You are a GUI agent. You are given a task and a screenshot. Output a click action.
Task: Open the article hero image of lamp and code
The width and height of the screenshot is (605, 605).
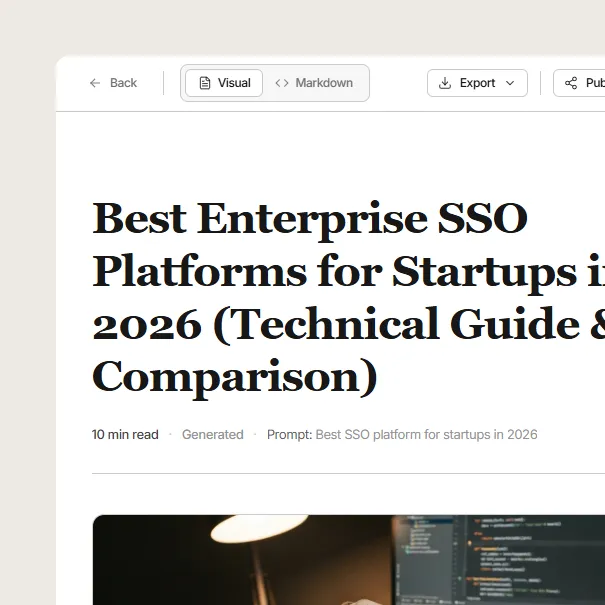349,560
